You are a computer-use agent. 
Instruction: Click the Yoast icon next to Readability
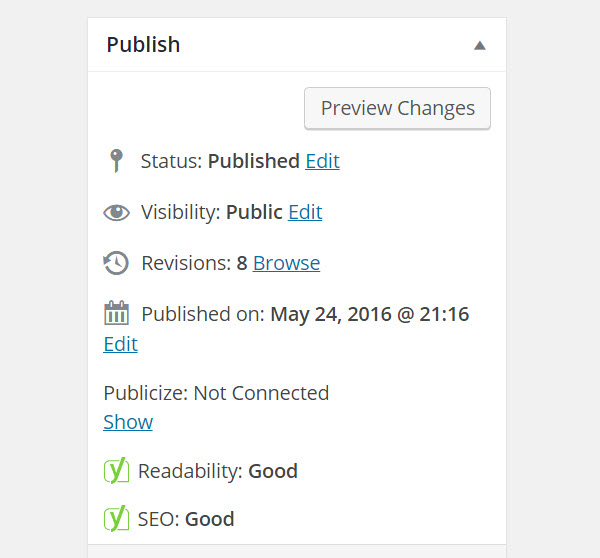click(116, 470)
